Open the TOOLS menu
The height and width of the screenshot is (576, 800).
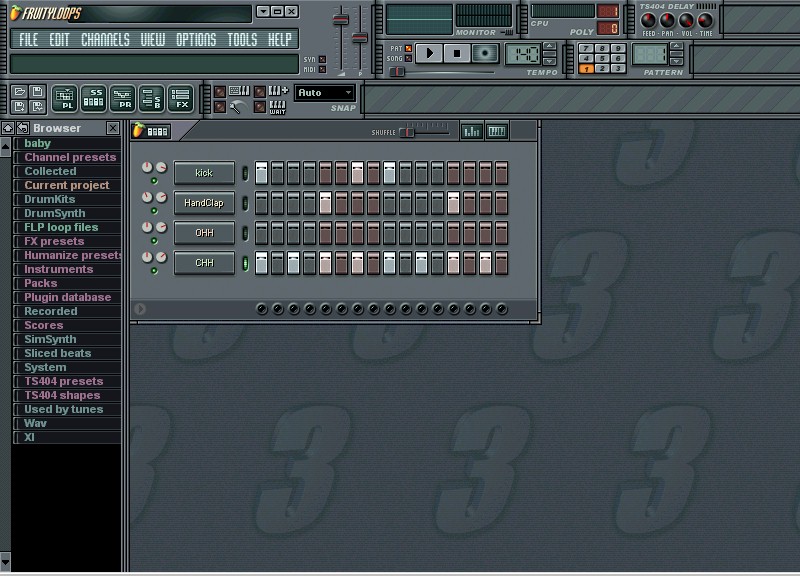click(242, 39)
